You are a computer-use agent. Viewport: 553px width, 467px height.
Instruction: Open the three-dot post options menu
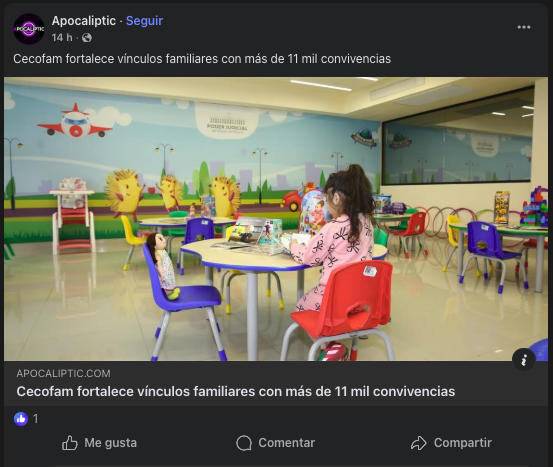[524, 27]
